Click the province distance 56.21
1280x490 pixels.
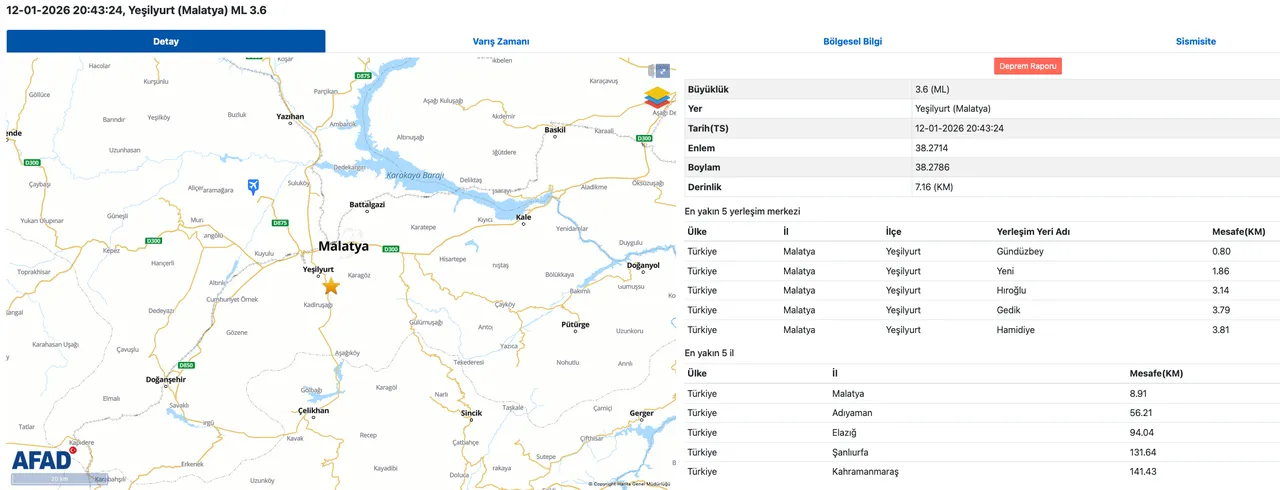point(1141,413)
